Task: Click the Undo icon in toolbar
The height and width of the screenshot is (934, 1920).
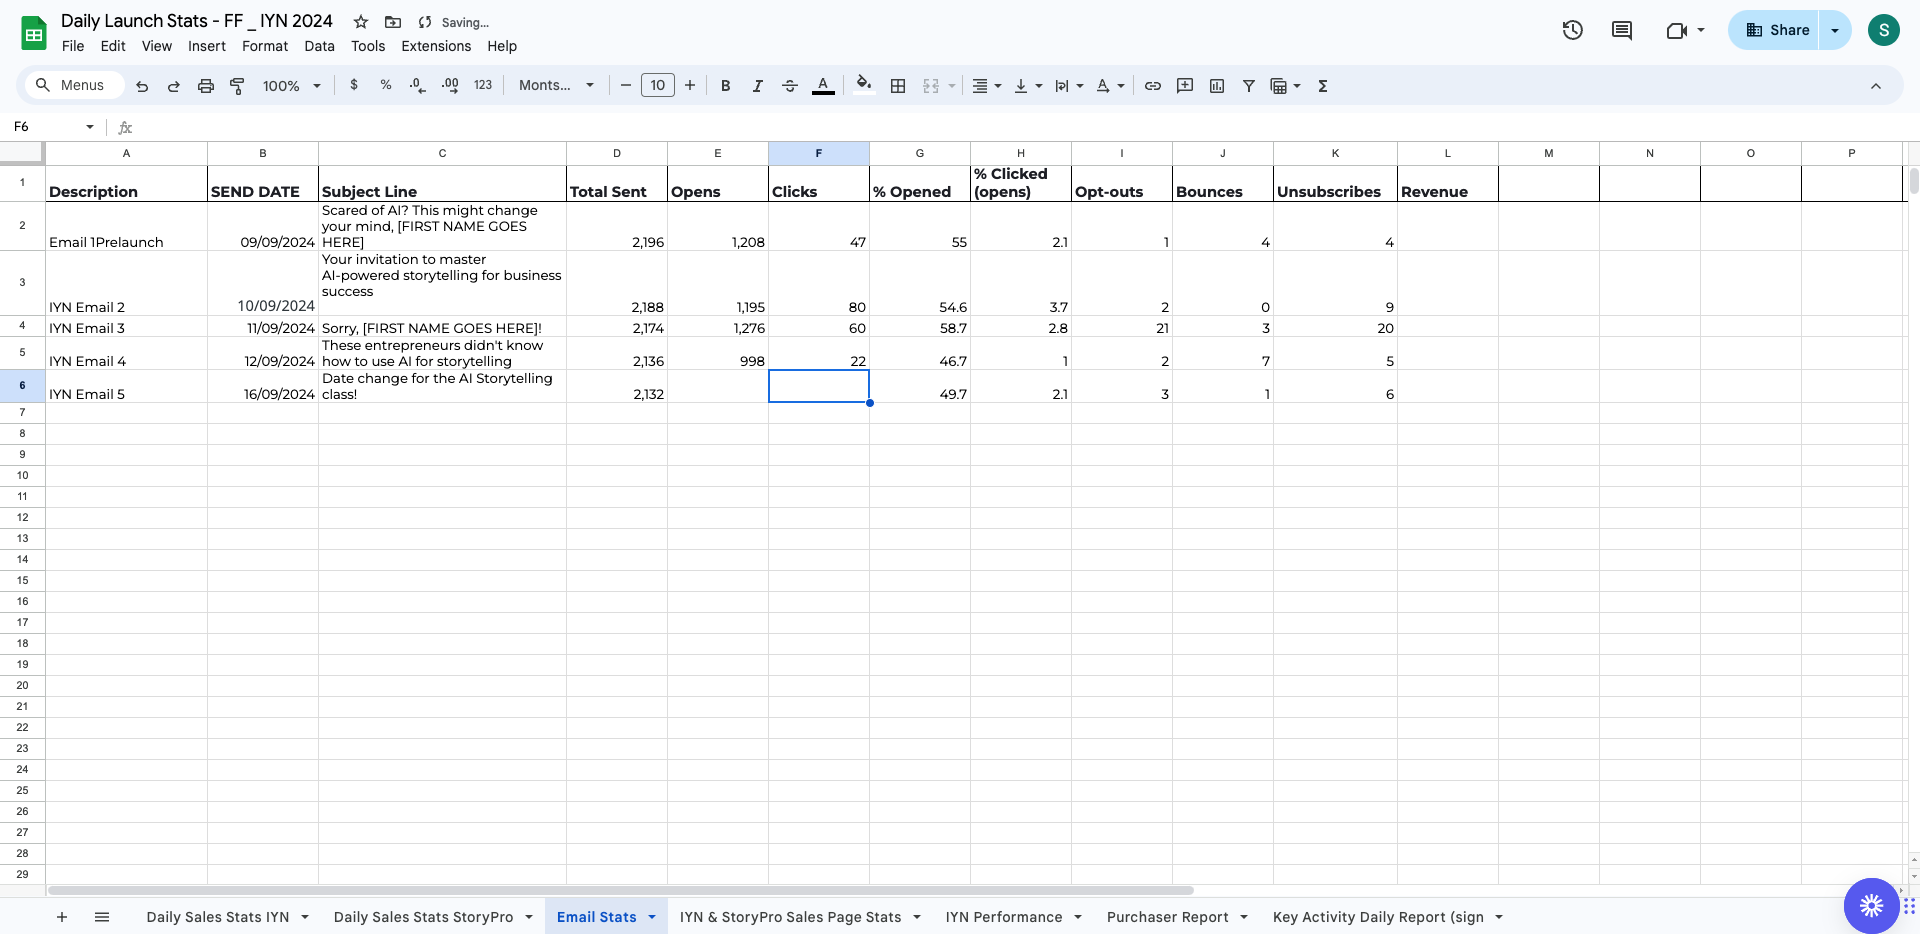Action: (x=142, y=86)
